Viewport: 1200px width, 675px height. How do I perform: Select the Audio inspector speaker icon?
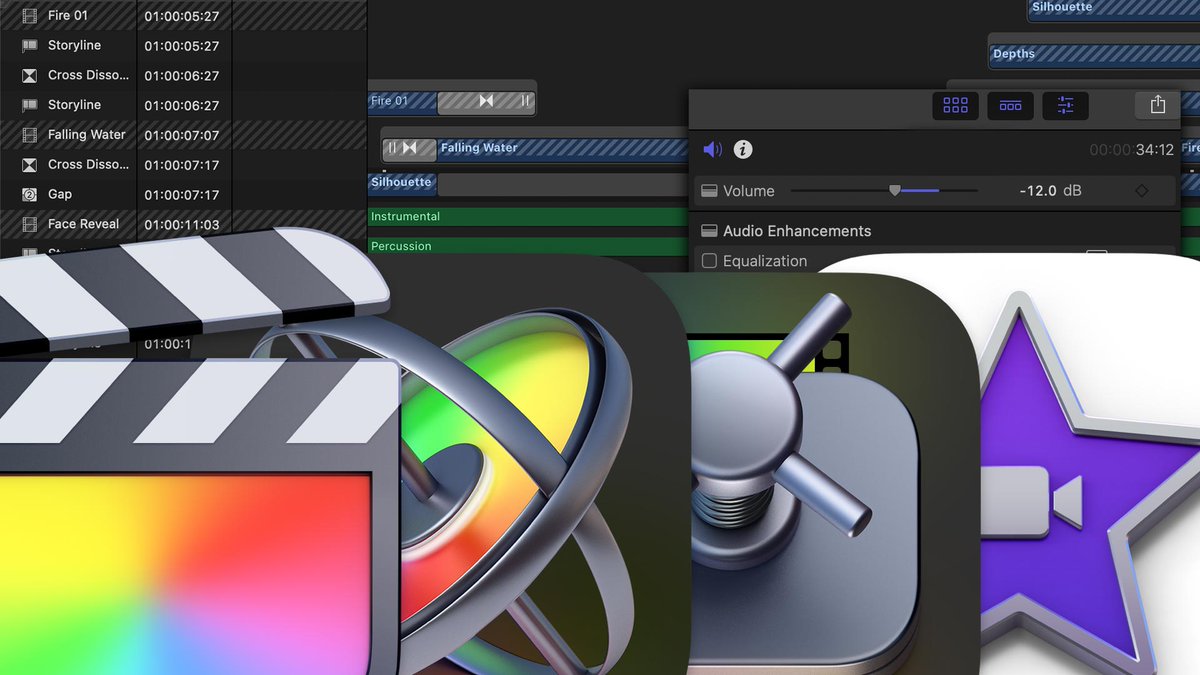tap(712, 149)
